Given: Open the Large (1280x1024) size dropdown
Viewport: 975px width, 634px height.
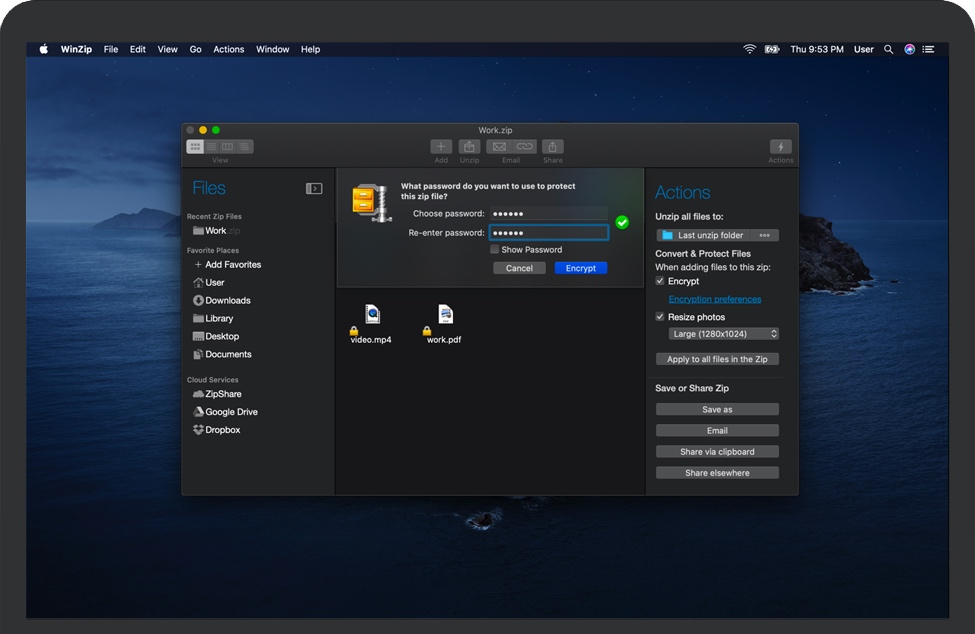Looking at the screenshot, I should pos(724,334).
